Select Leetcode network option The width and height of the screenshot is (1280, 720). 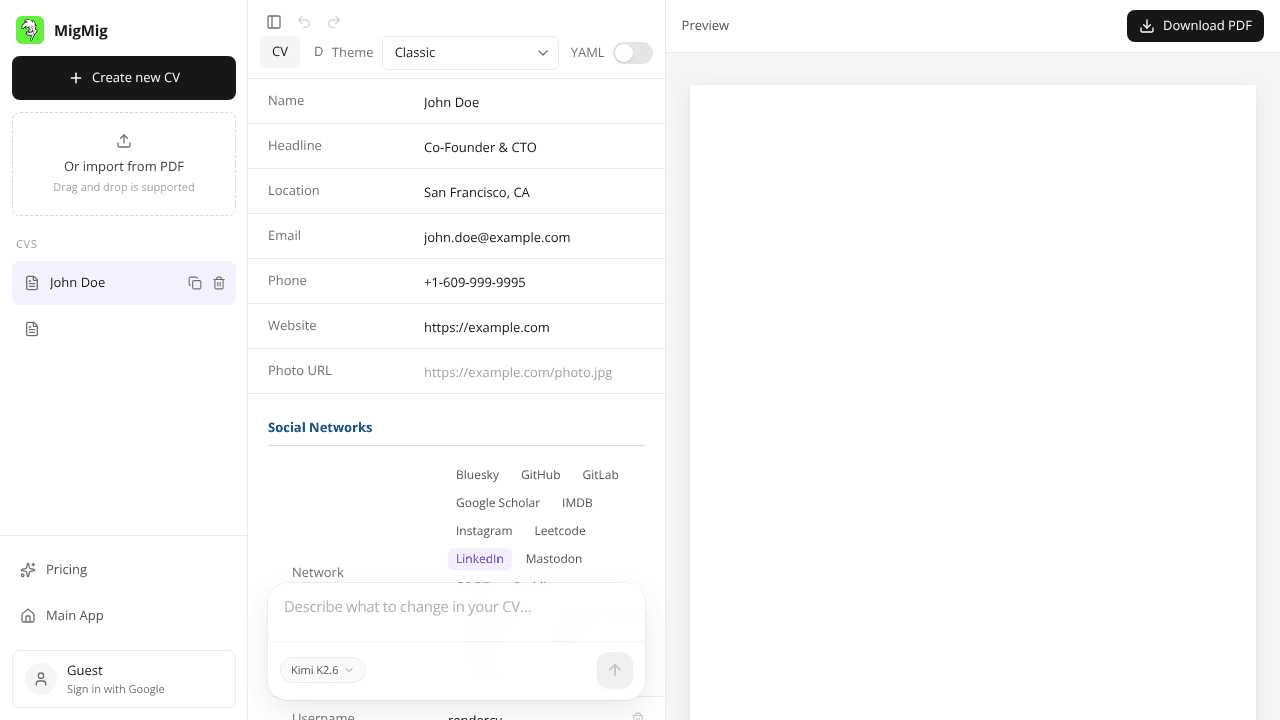tap(560, 531)
